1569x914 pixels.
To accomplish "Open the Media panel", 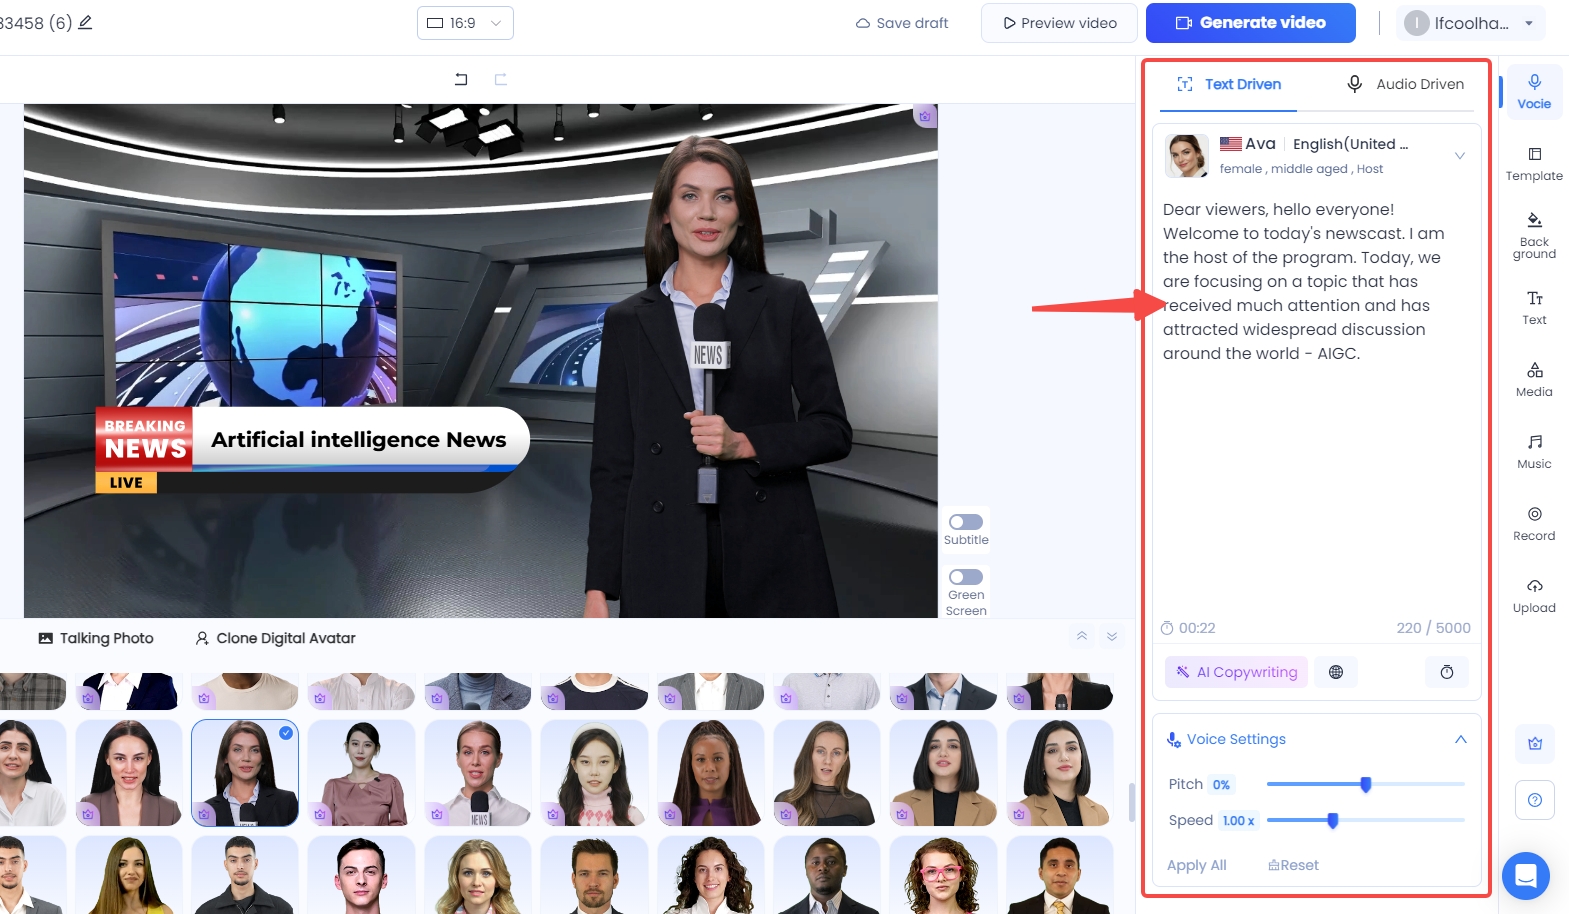I will pos(1534,379).
